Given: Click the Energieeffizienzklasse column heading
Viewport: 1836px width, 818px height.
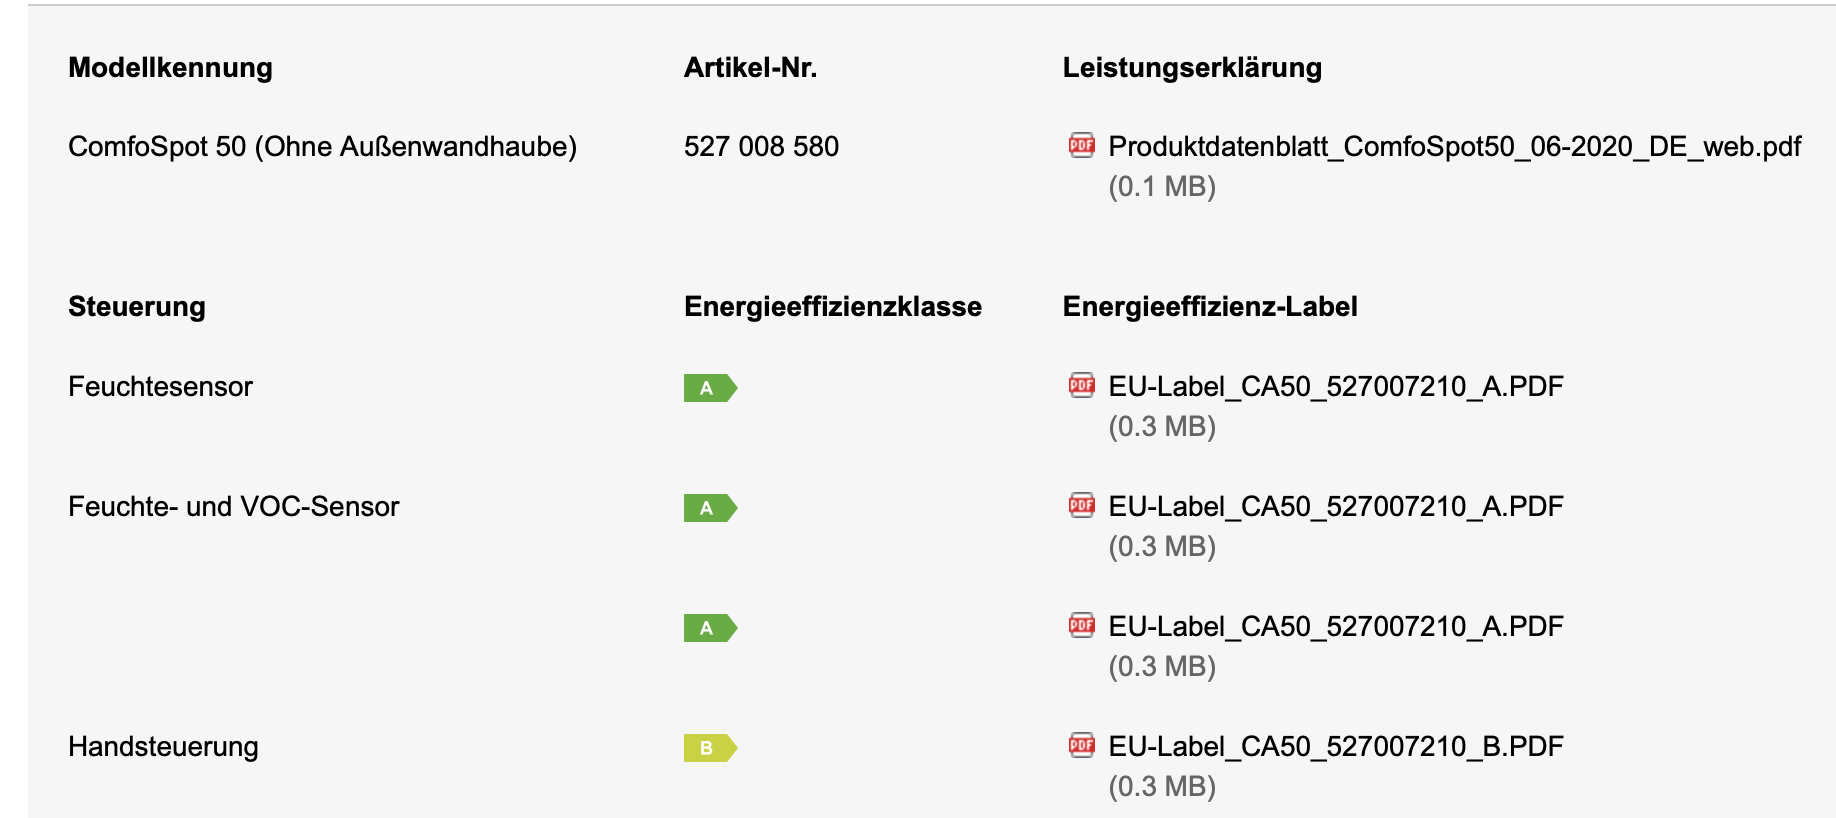Looking at the screenshot, I should pos(832,307).
